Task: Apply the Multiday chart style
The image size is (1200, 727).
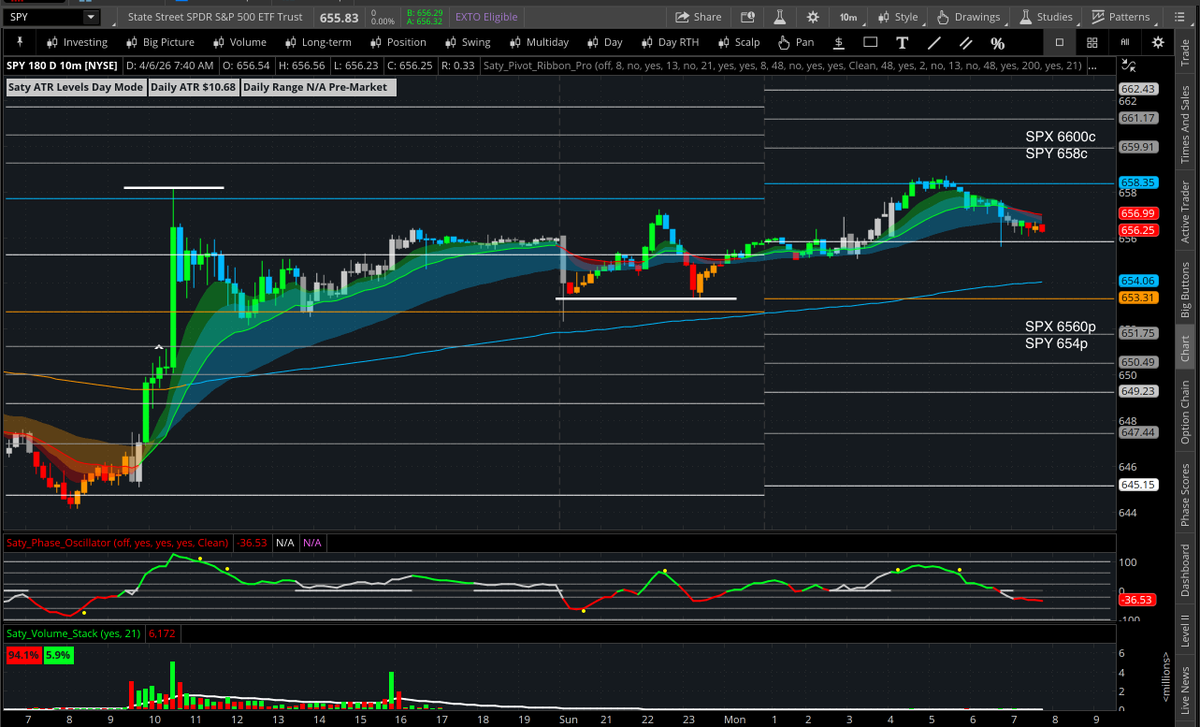Action: 537,42
